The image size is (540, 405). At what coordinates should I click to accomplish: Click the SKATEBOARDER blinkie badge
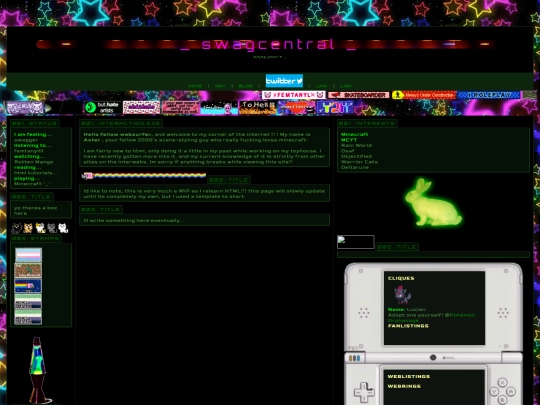tap(359, 95)
